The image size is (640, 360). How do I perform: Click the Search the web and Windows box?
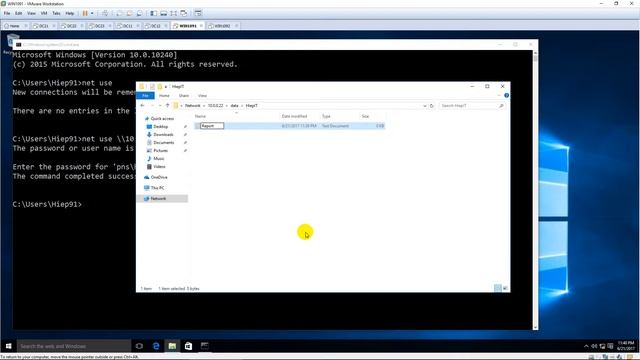pyautogui.click(x=74, y=346)
